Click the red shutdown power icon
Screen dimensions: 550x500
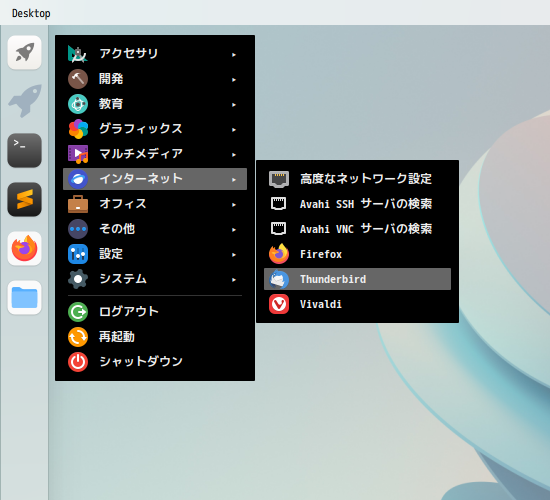tap(78, 362)
